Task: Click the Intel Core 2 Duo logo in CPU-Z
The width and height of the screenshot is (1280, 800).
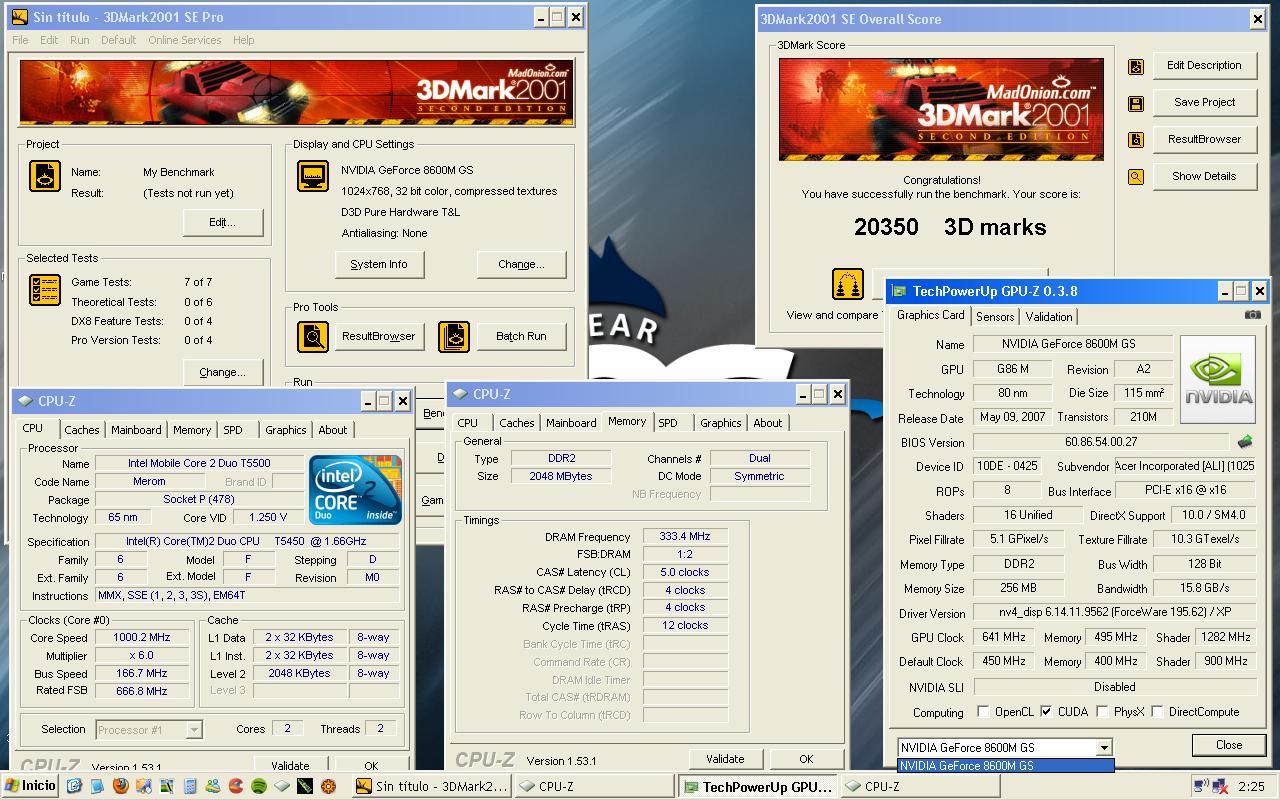Action: click(355, 490)
